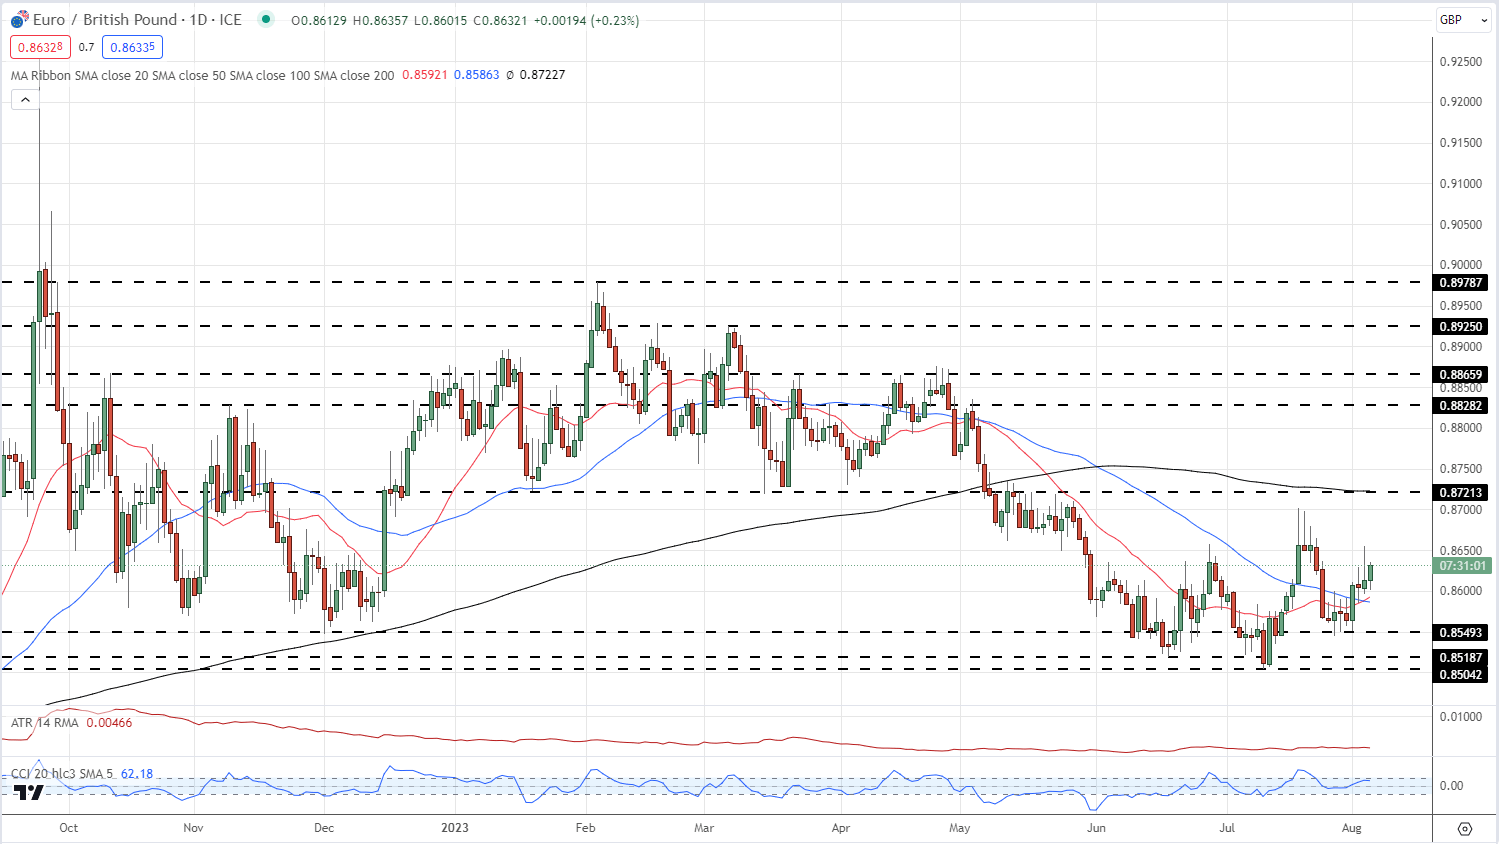Click the green market status dot

pyautogui.click(x=264, y=19)
